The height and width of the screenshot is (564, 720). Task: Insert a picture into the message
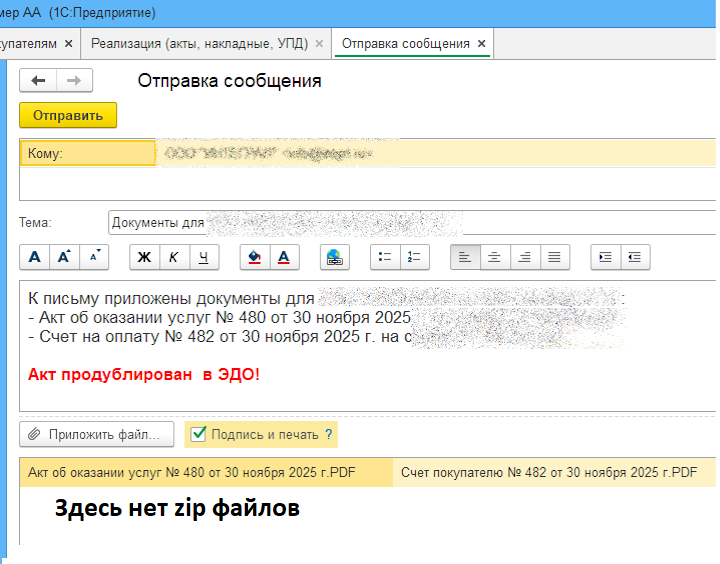pyautogui.click(x=334, y=257)
